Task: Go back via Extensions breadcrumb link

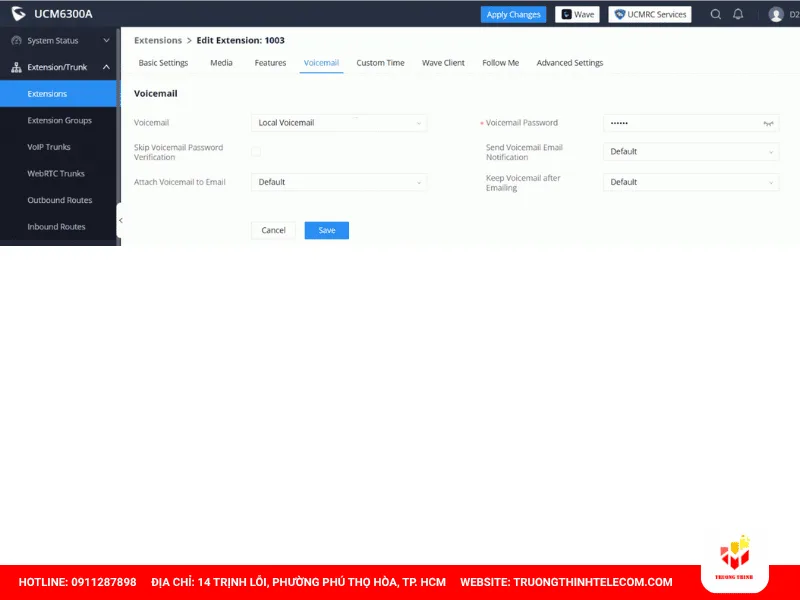Action: tap(158, 40)
